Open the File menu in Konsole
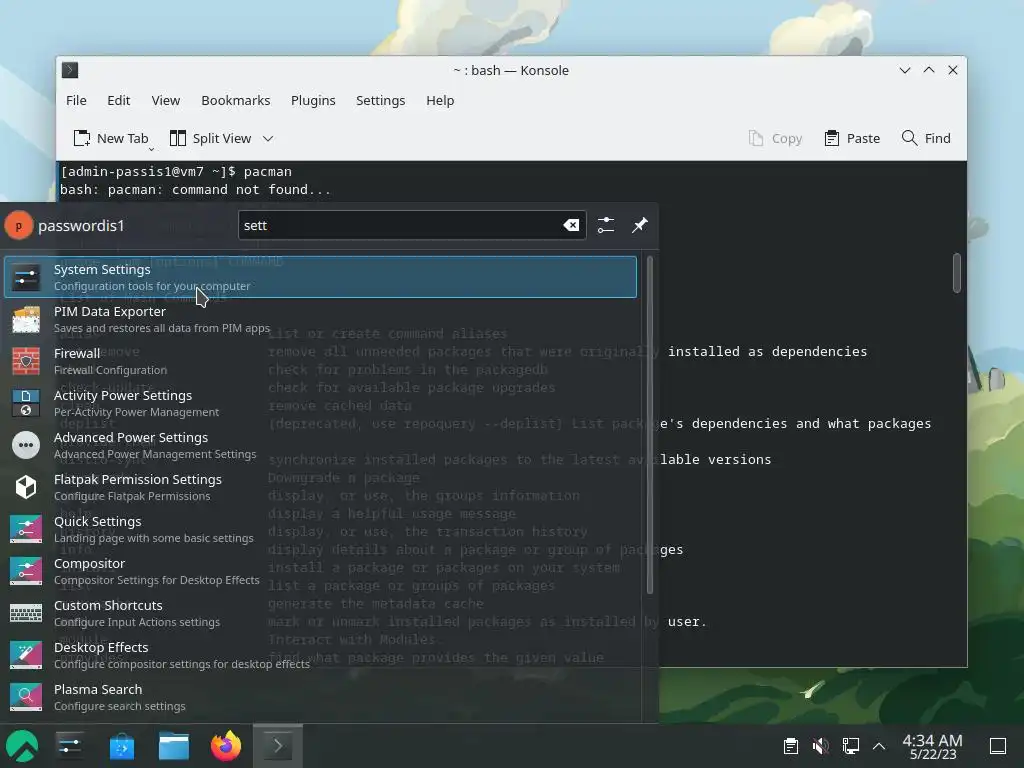The width and height of the screenshot is (1024, 768). click(x=76, y=101)
